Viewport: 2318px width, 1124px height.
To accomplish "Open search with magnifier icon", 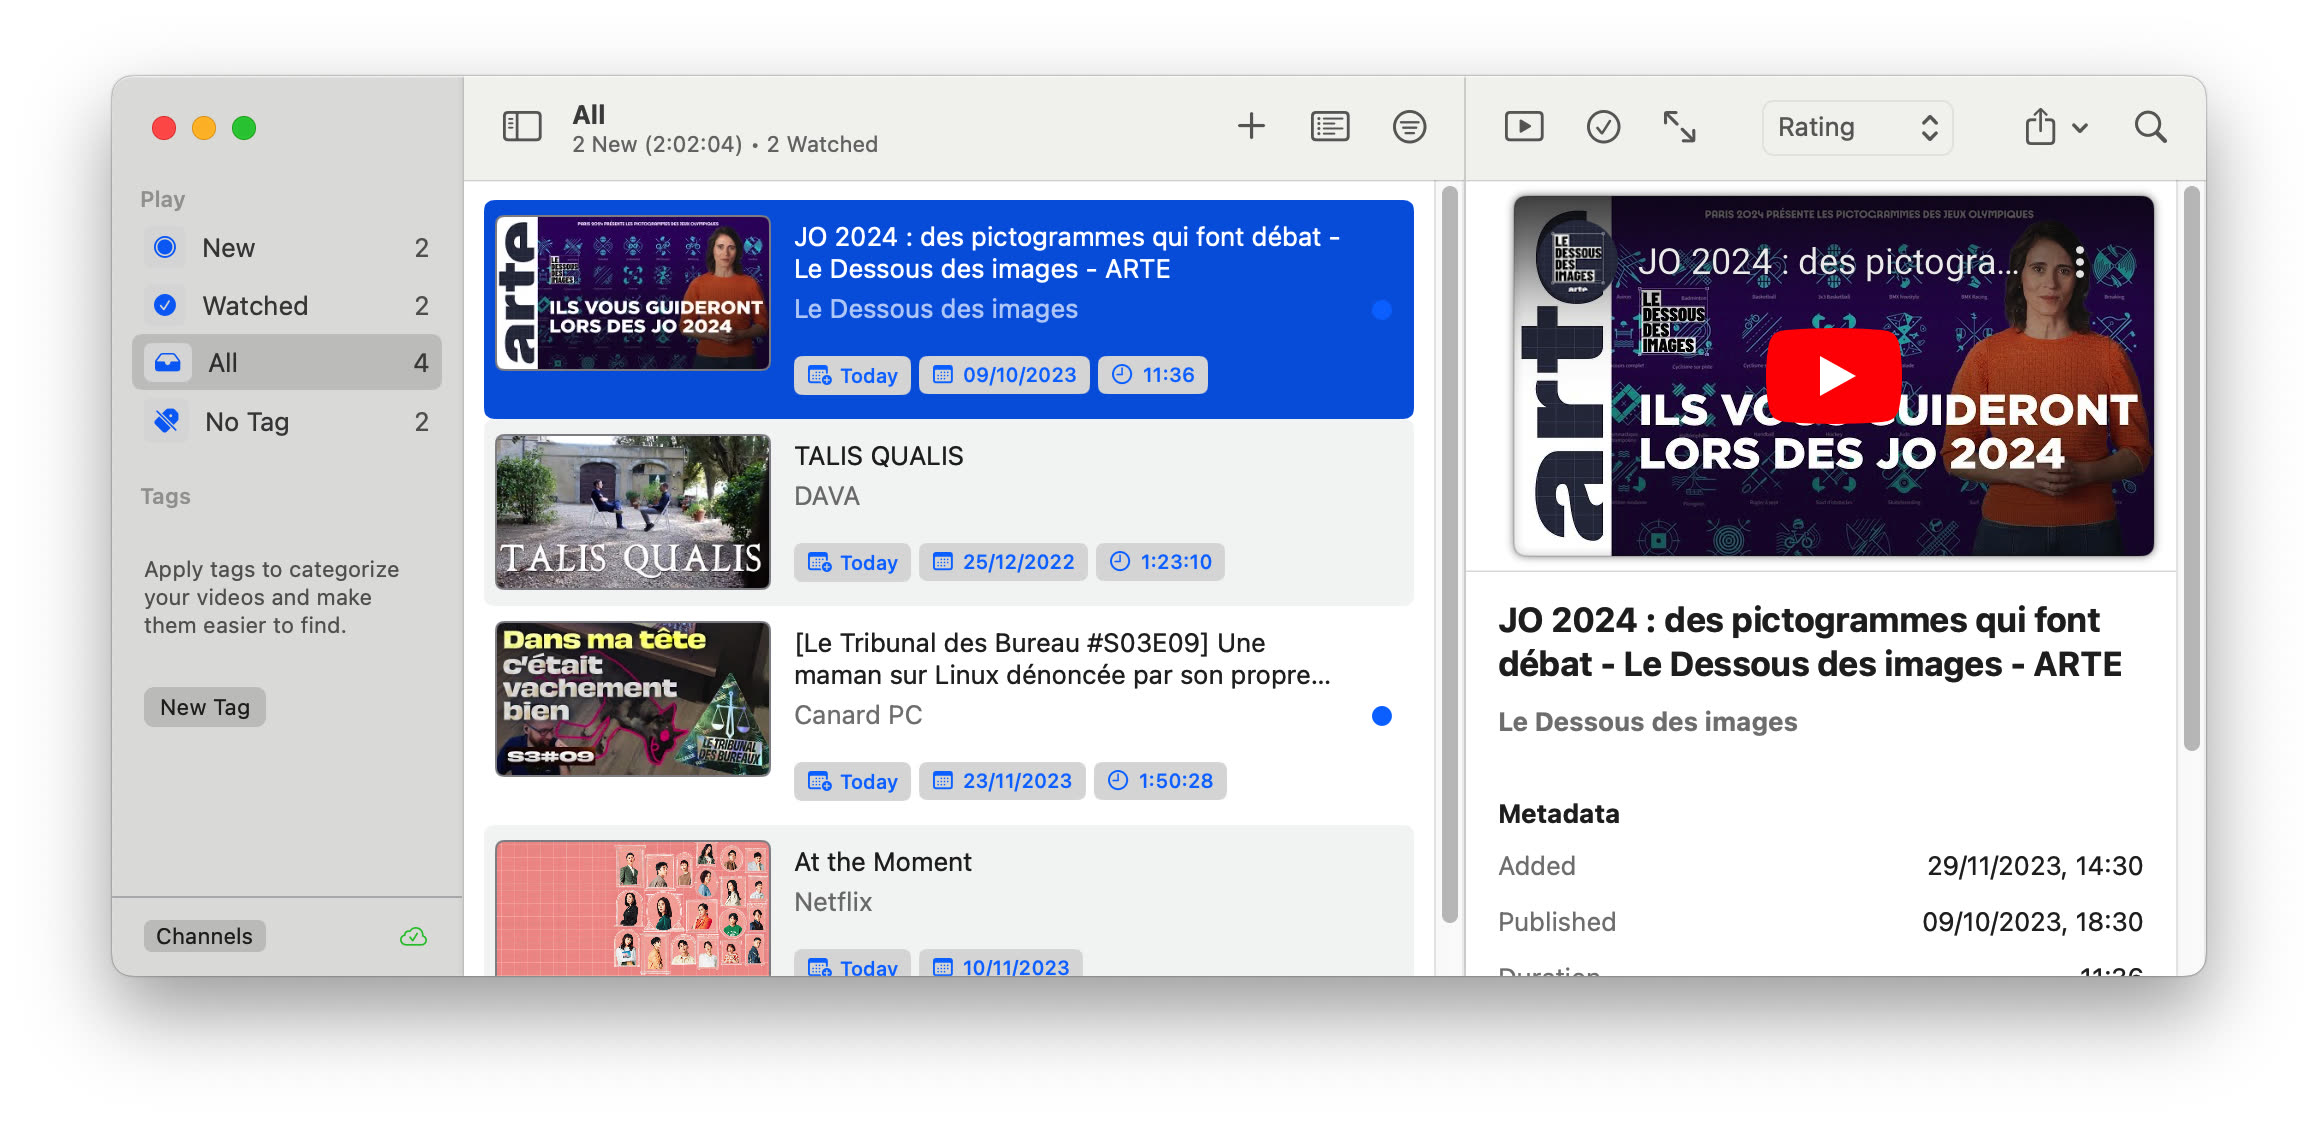I will click(x=2150, y=127).
